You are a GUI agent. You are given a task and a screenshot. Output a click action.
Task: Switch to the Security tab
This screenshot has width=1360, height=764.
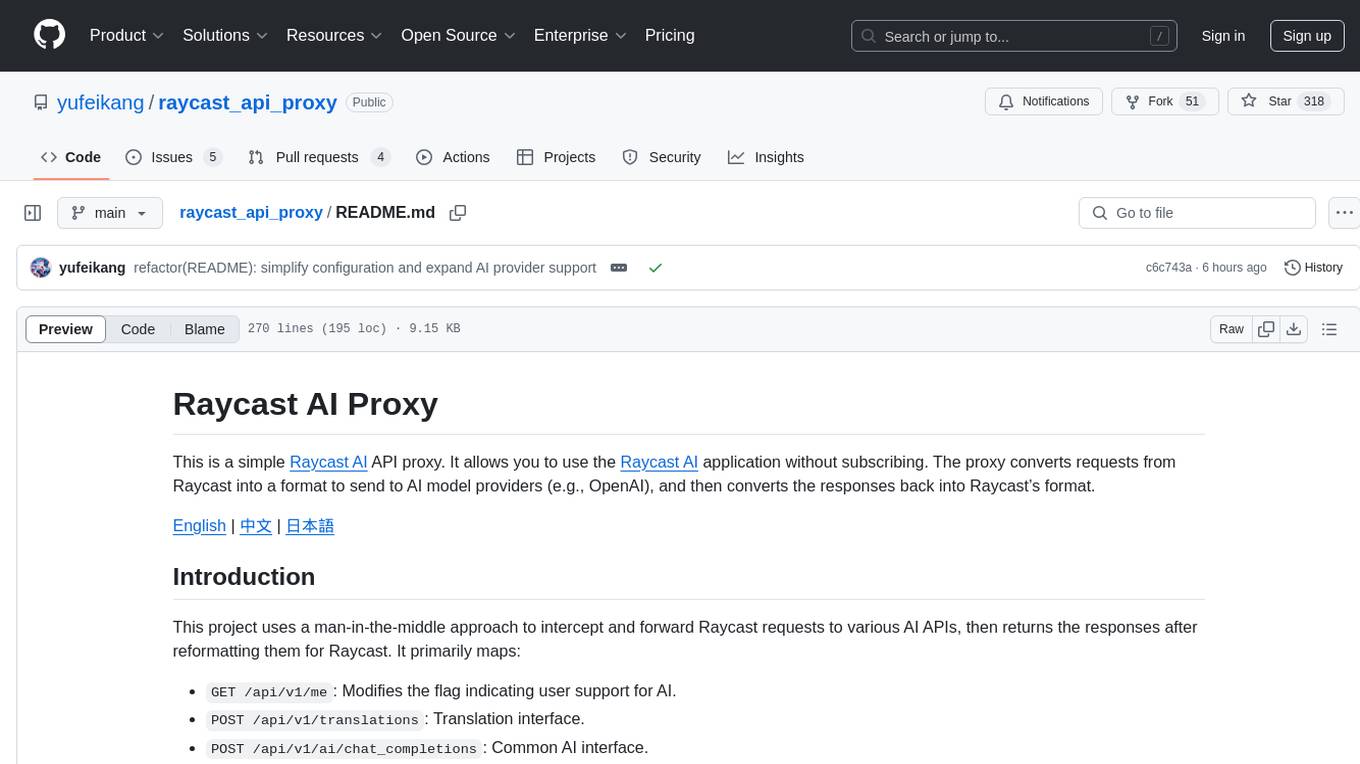coord(661,157)
